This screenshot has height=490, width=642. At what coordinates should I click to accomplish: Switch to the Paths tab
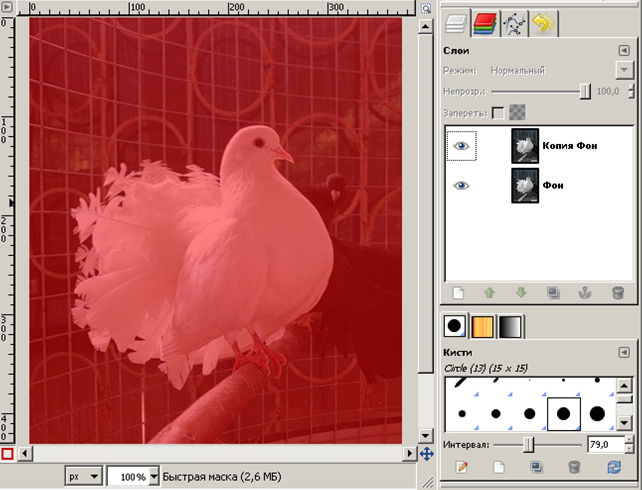tap(514, 23)
